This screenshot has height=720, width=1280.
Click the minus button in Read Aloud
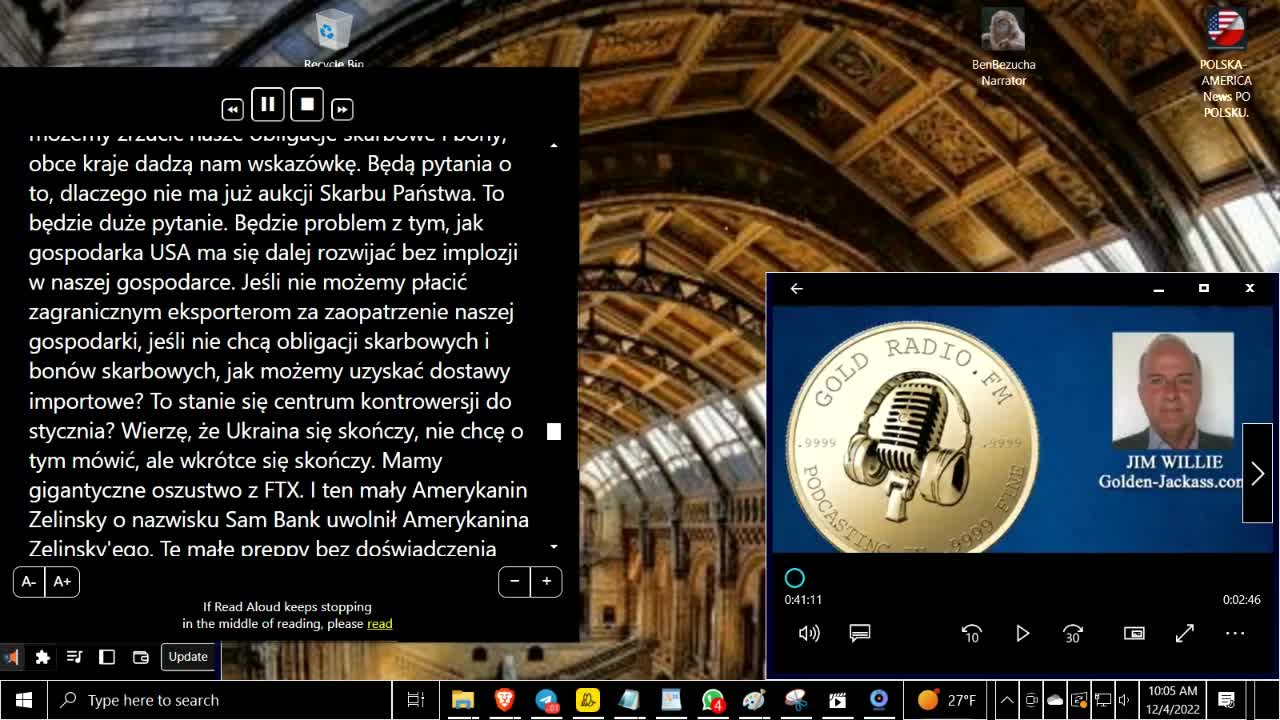tap(514, 581)
